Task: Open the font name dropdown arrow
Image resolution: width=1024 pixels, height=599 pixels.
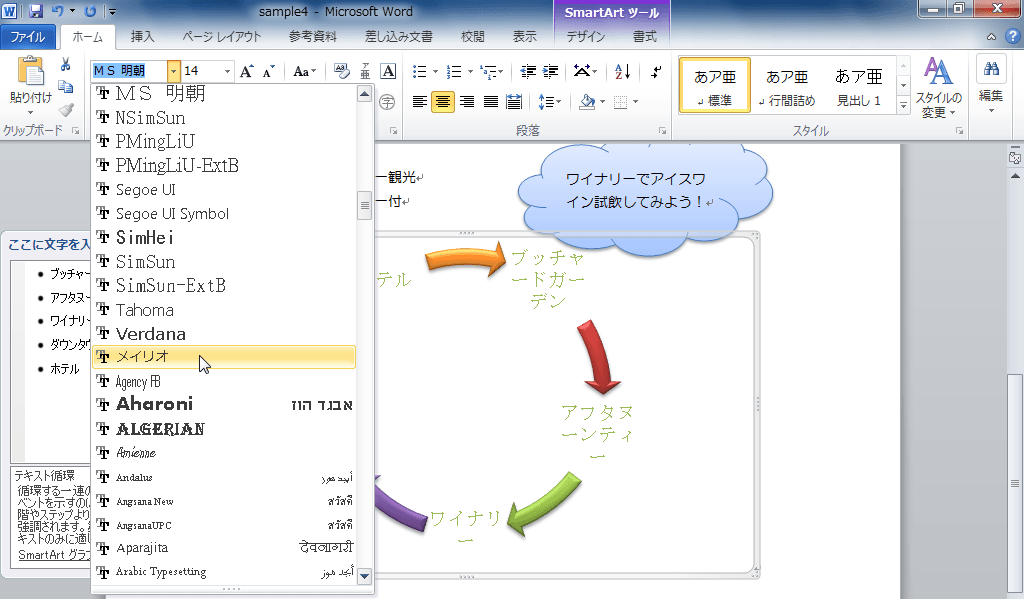Action: coord(173,71)
